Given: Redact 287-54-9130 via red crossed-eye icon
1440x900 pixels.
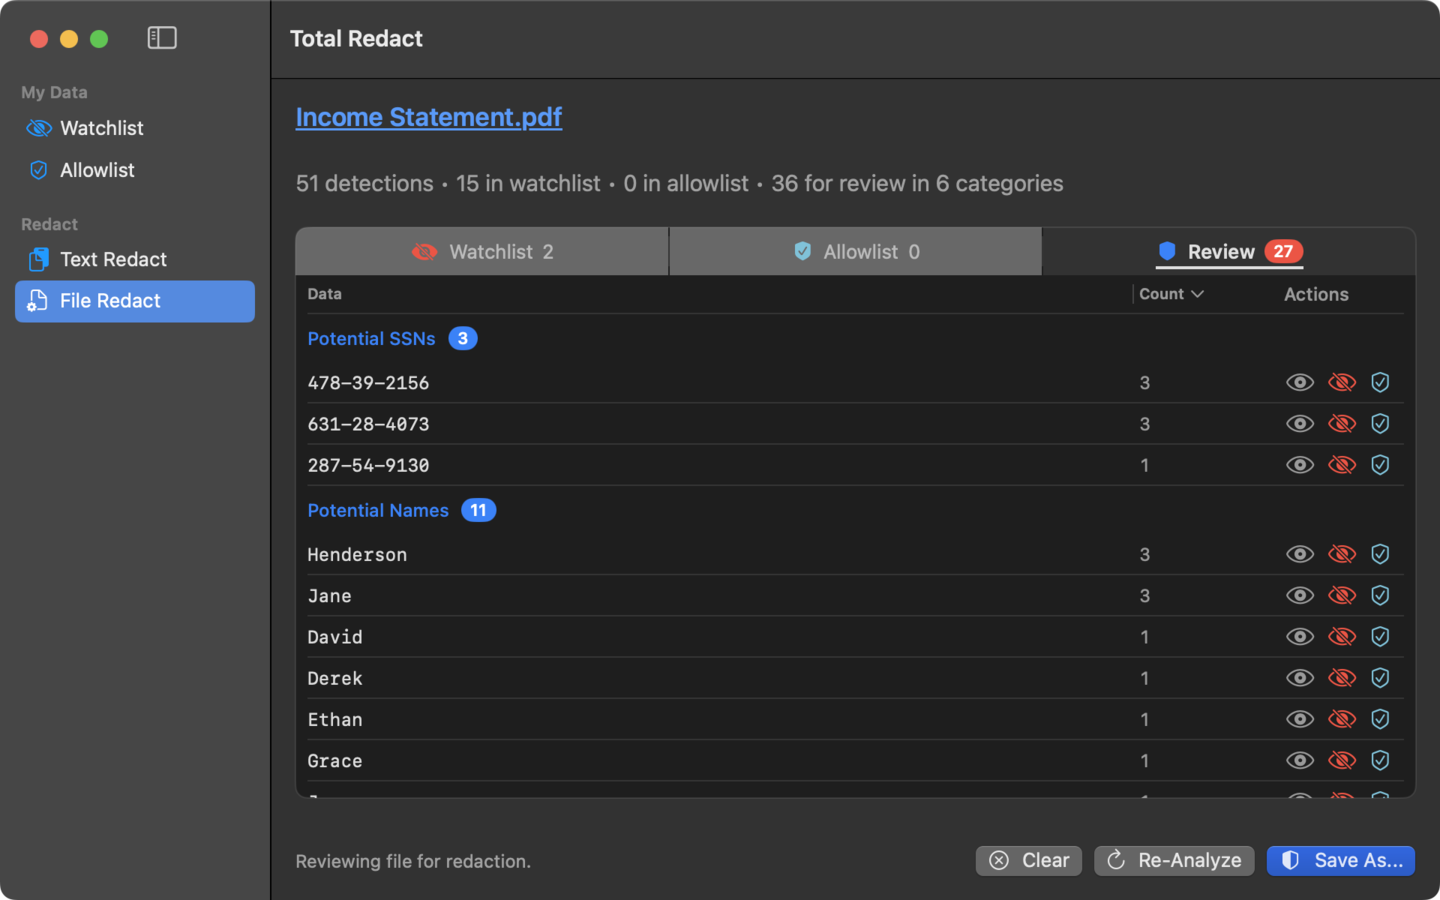Looking at the screenshot, I should coord(1341,465).
